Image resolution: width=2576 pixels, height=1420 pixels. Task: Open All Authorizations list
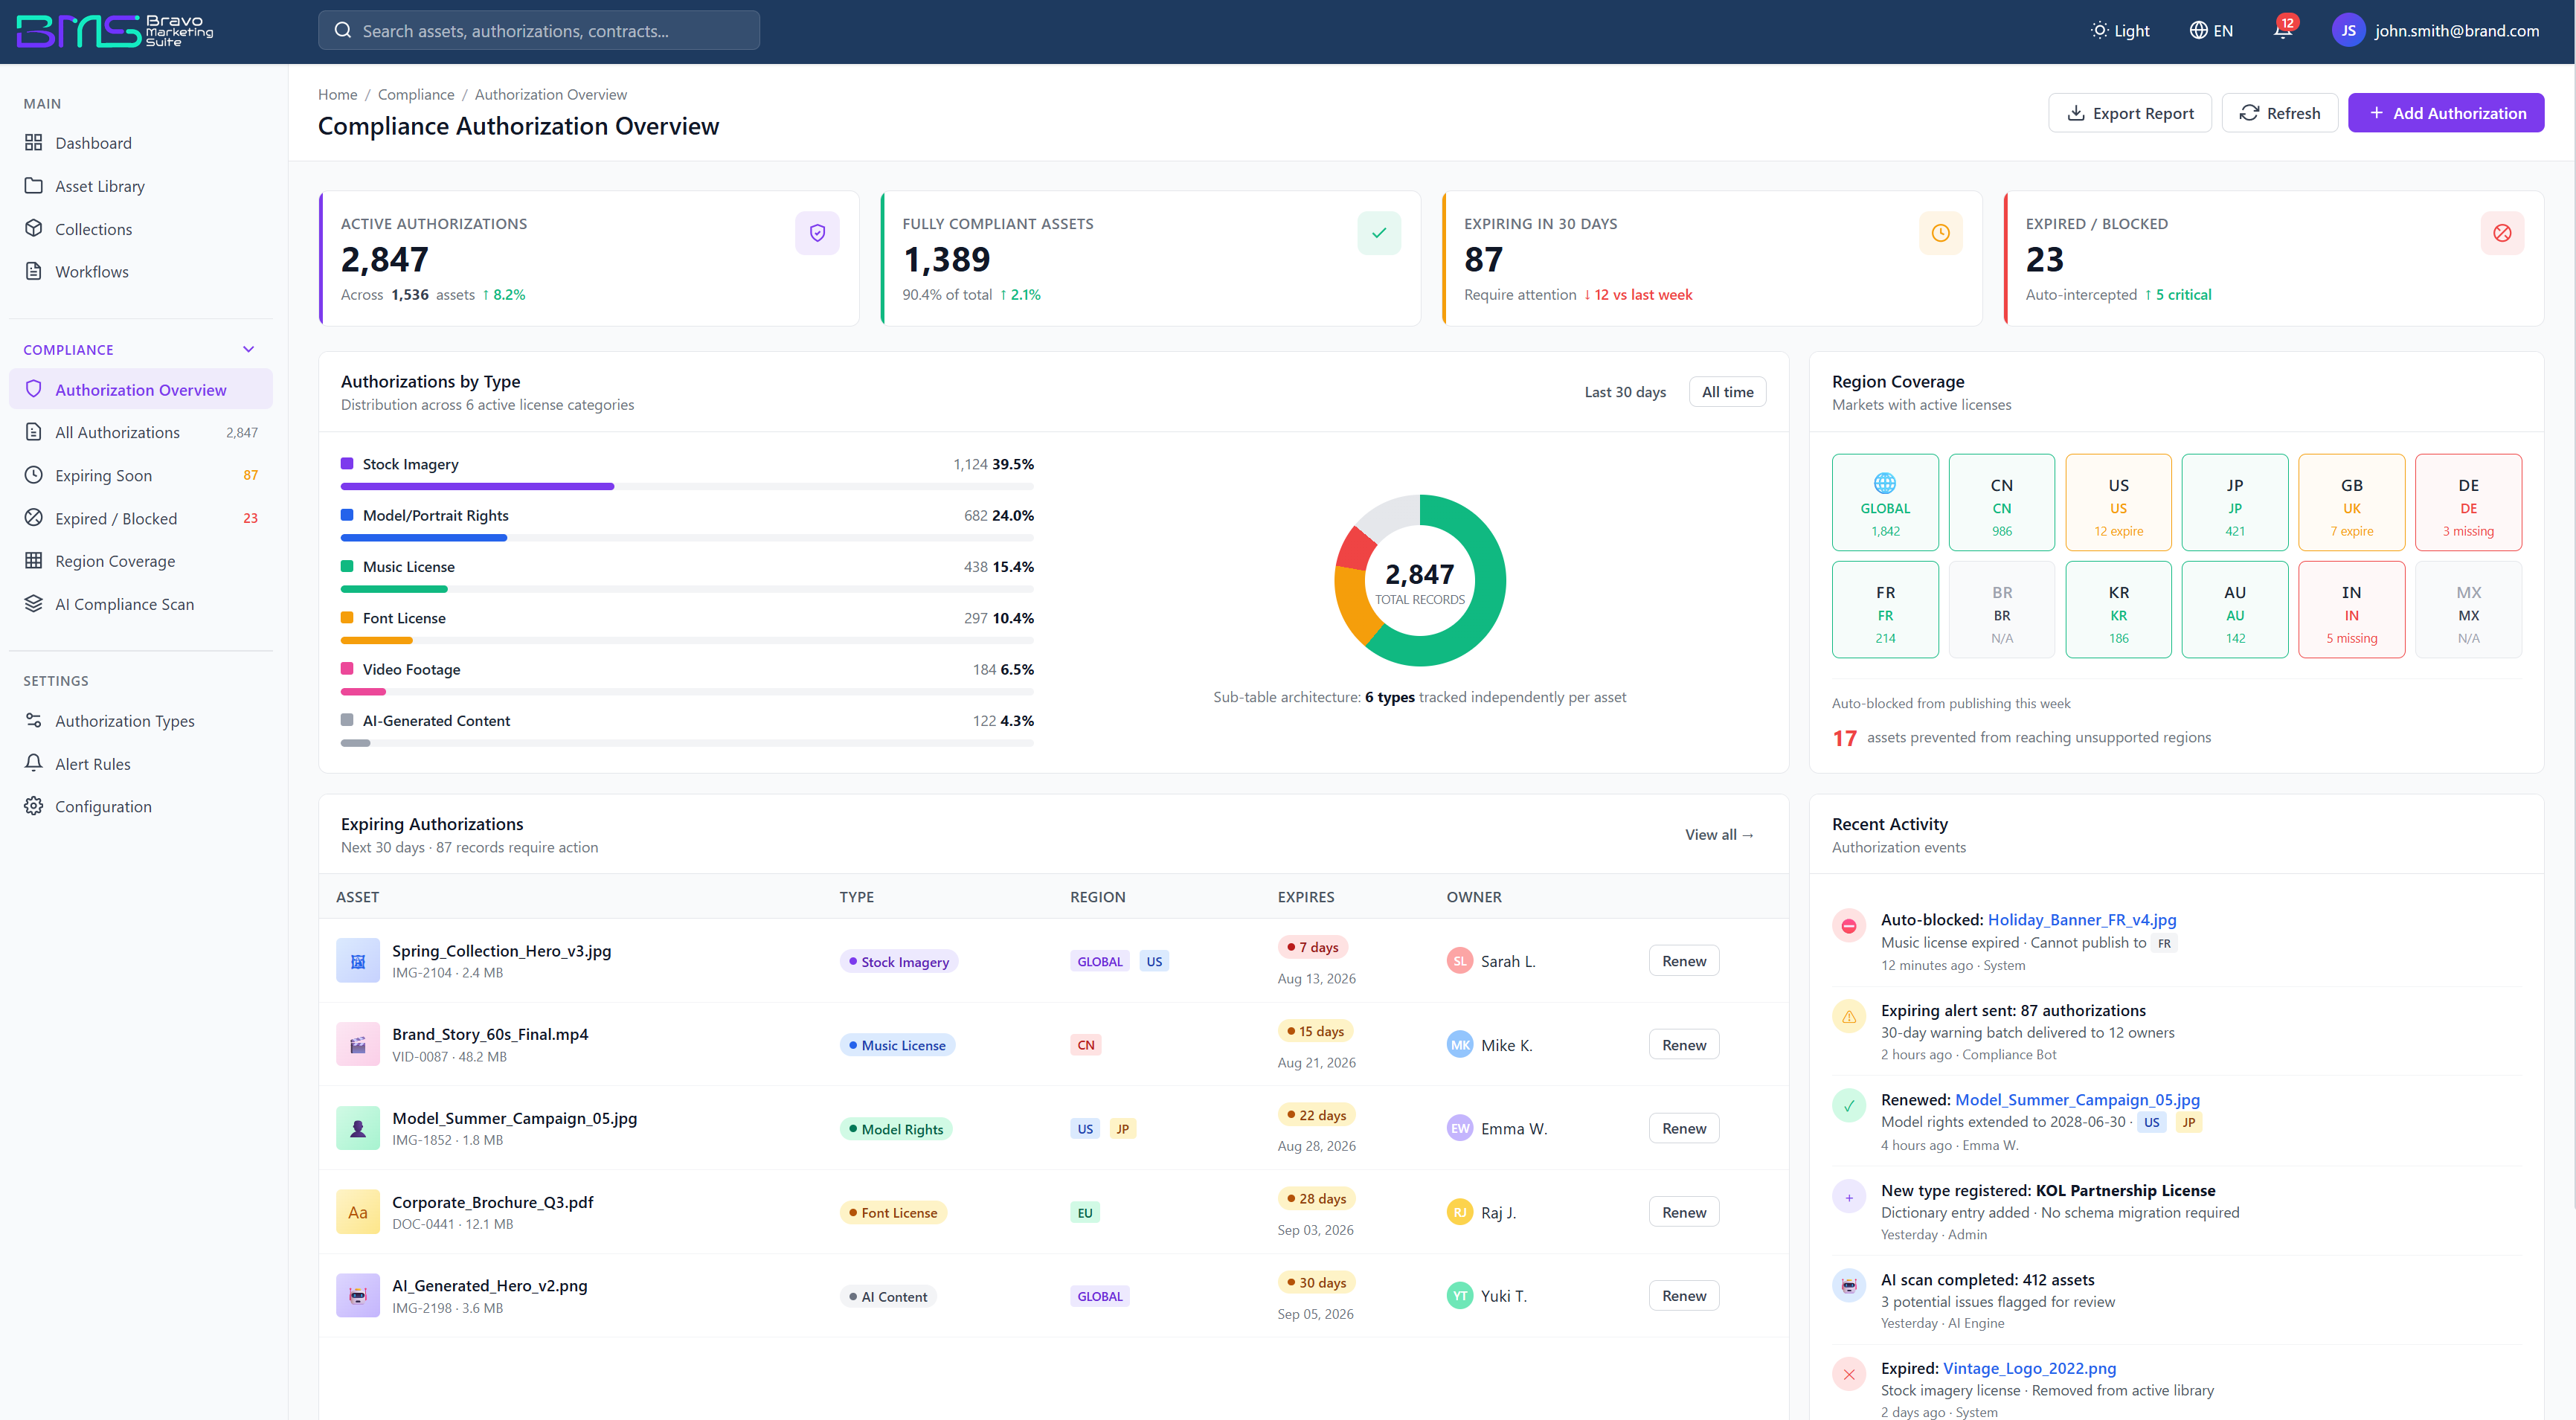[141, 432]
